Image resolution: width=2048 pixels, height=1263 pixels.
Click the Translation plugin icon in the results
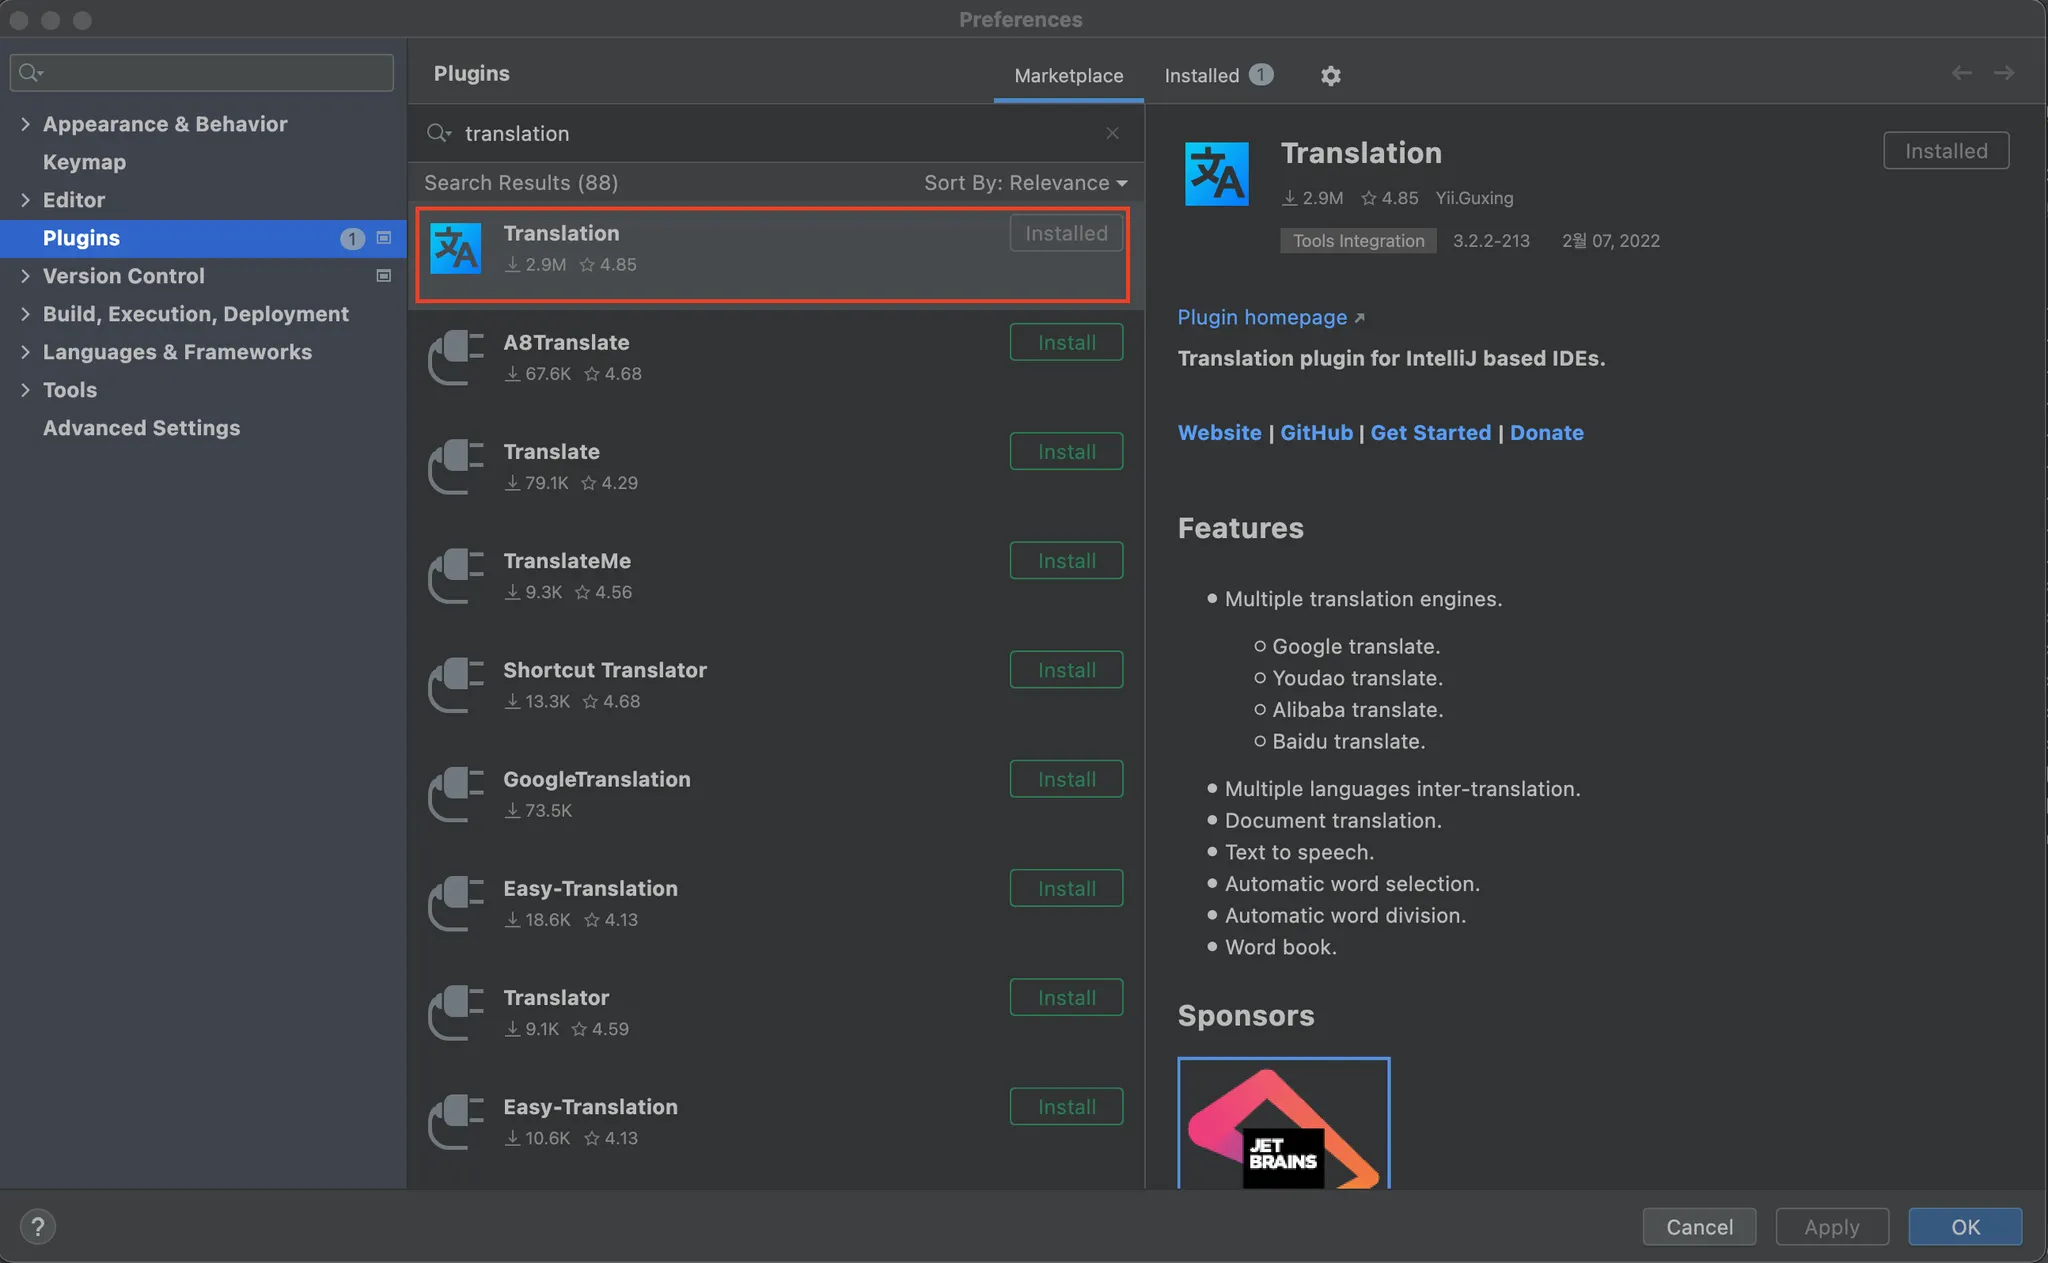click(x=456, y=249)
